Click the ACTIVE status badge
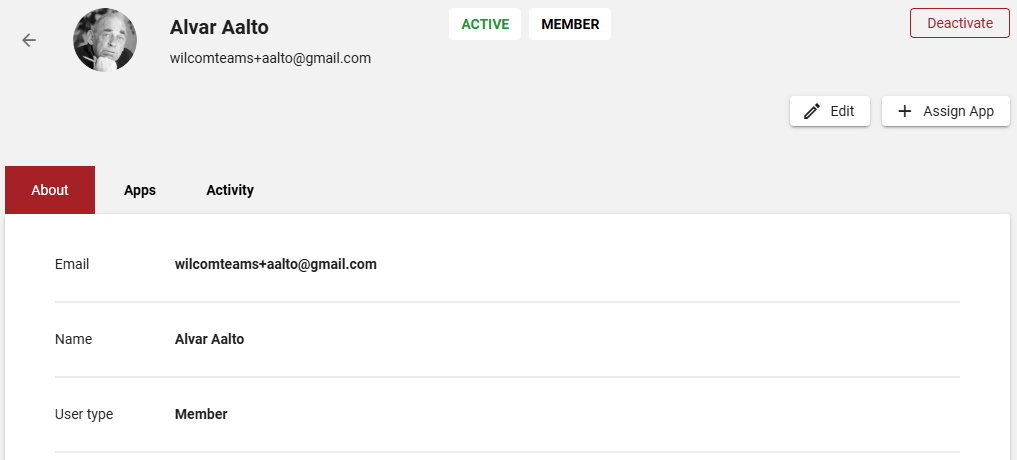 pyautogui.click(x=485, y=24)
